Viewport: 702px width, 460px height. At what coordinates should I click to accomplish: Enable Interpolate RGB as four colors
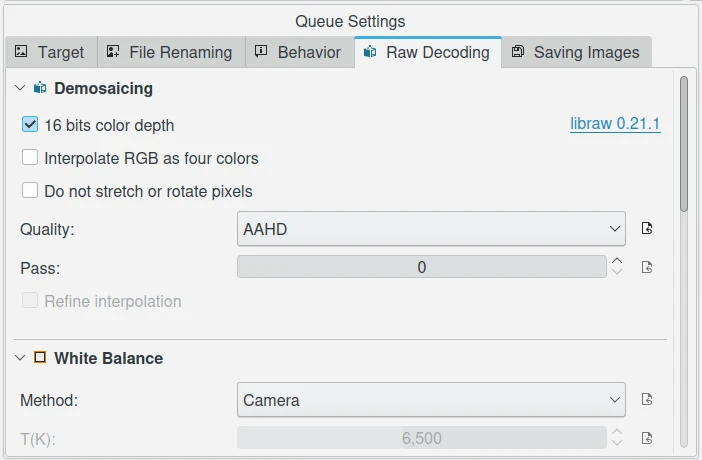click(30, 158)
